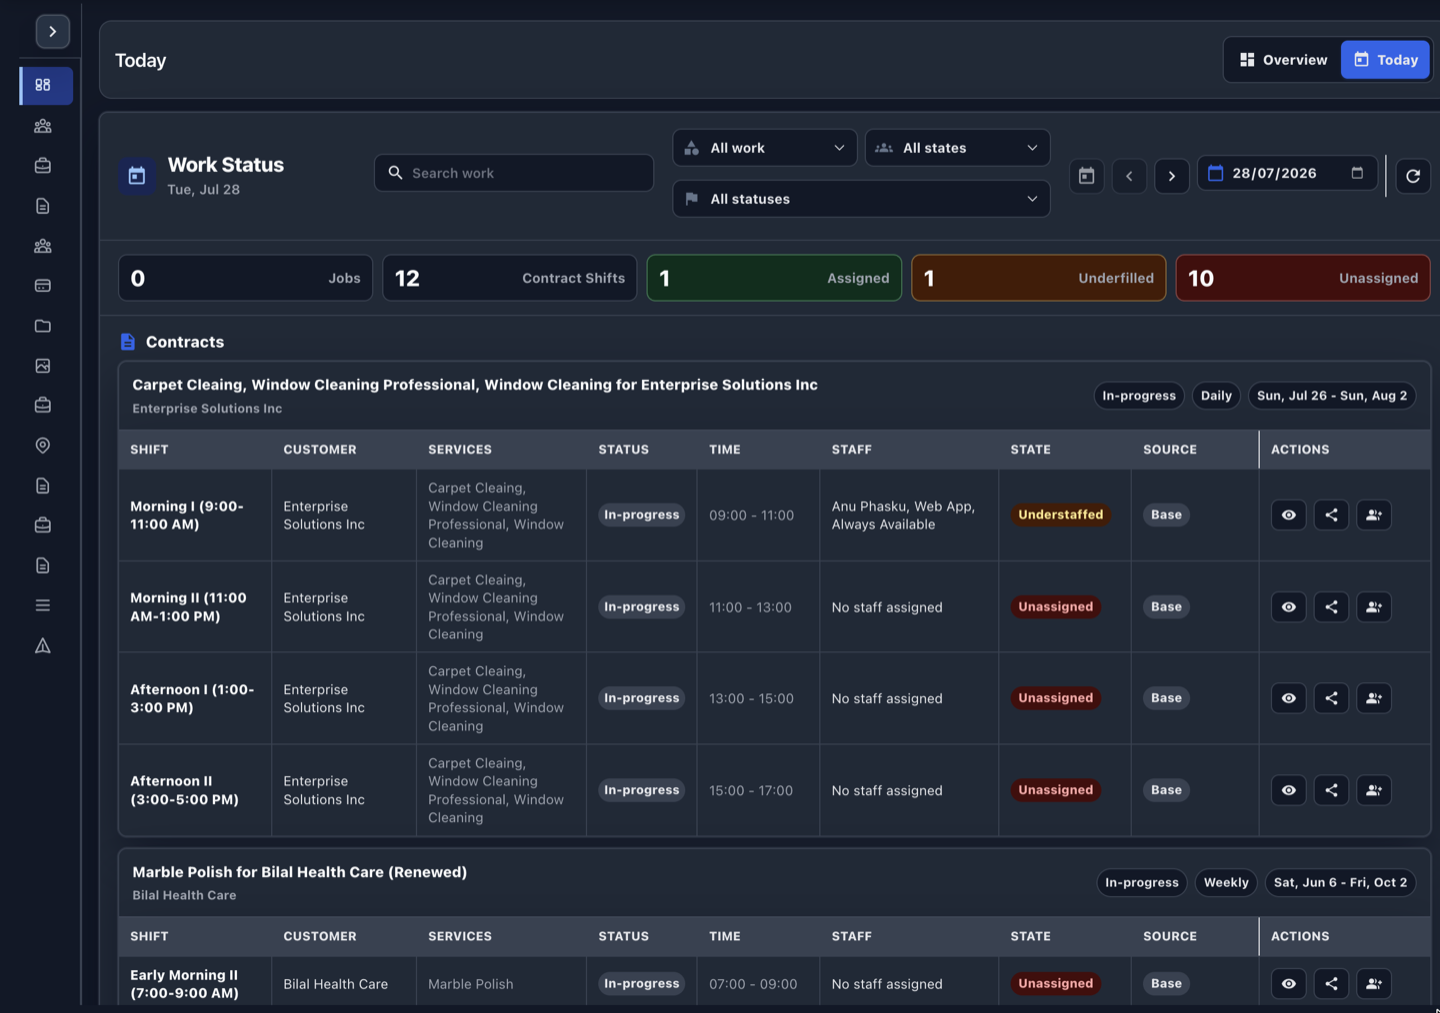Open the All statuses dropdown

click(x=861, y=199)
